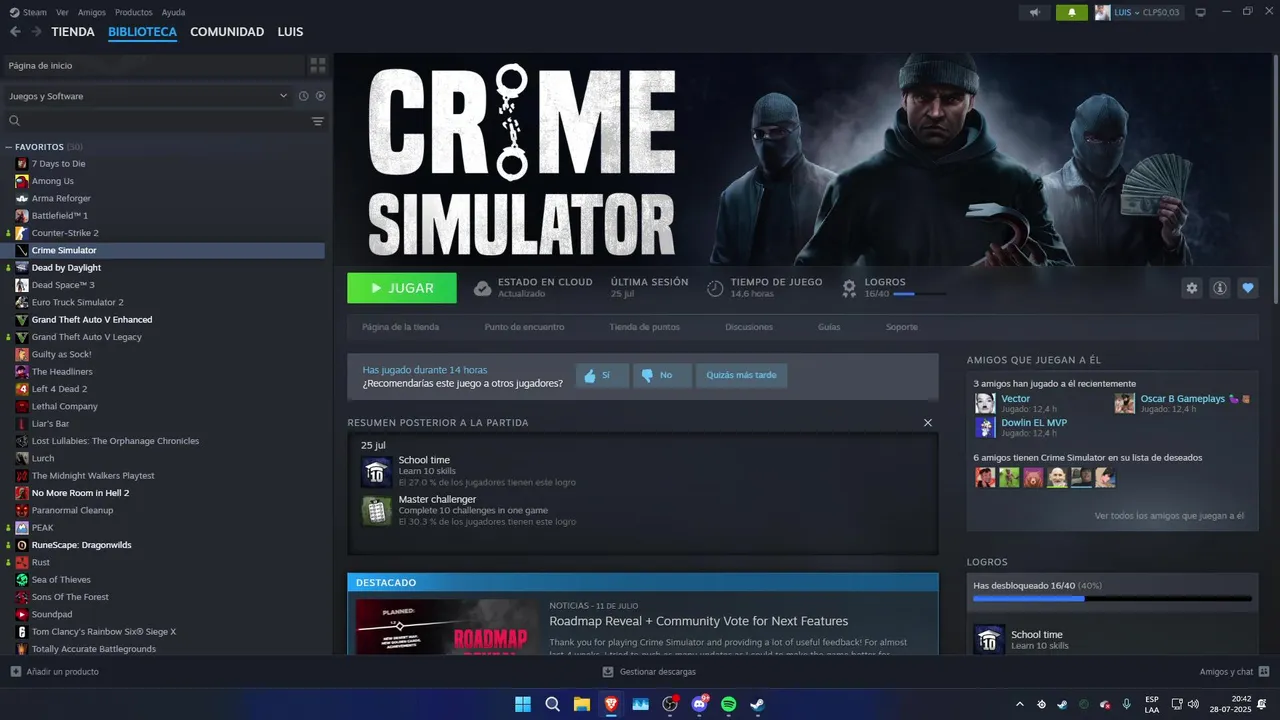Open the game settings gear icon
The width and height of the screenshot is (1280, 720).
pos(1191,288)
